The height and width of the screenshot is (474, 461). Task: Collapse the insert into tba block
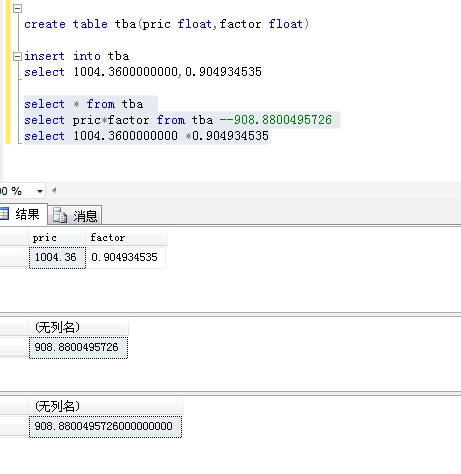(17, 56)
